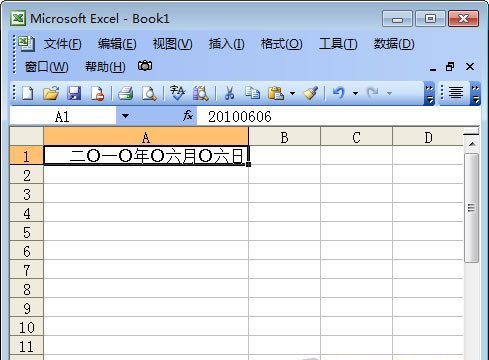Screen dimensions: 489x360
Task: Select row 5 header
Action: tap(27, 231)
